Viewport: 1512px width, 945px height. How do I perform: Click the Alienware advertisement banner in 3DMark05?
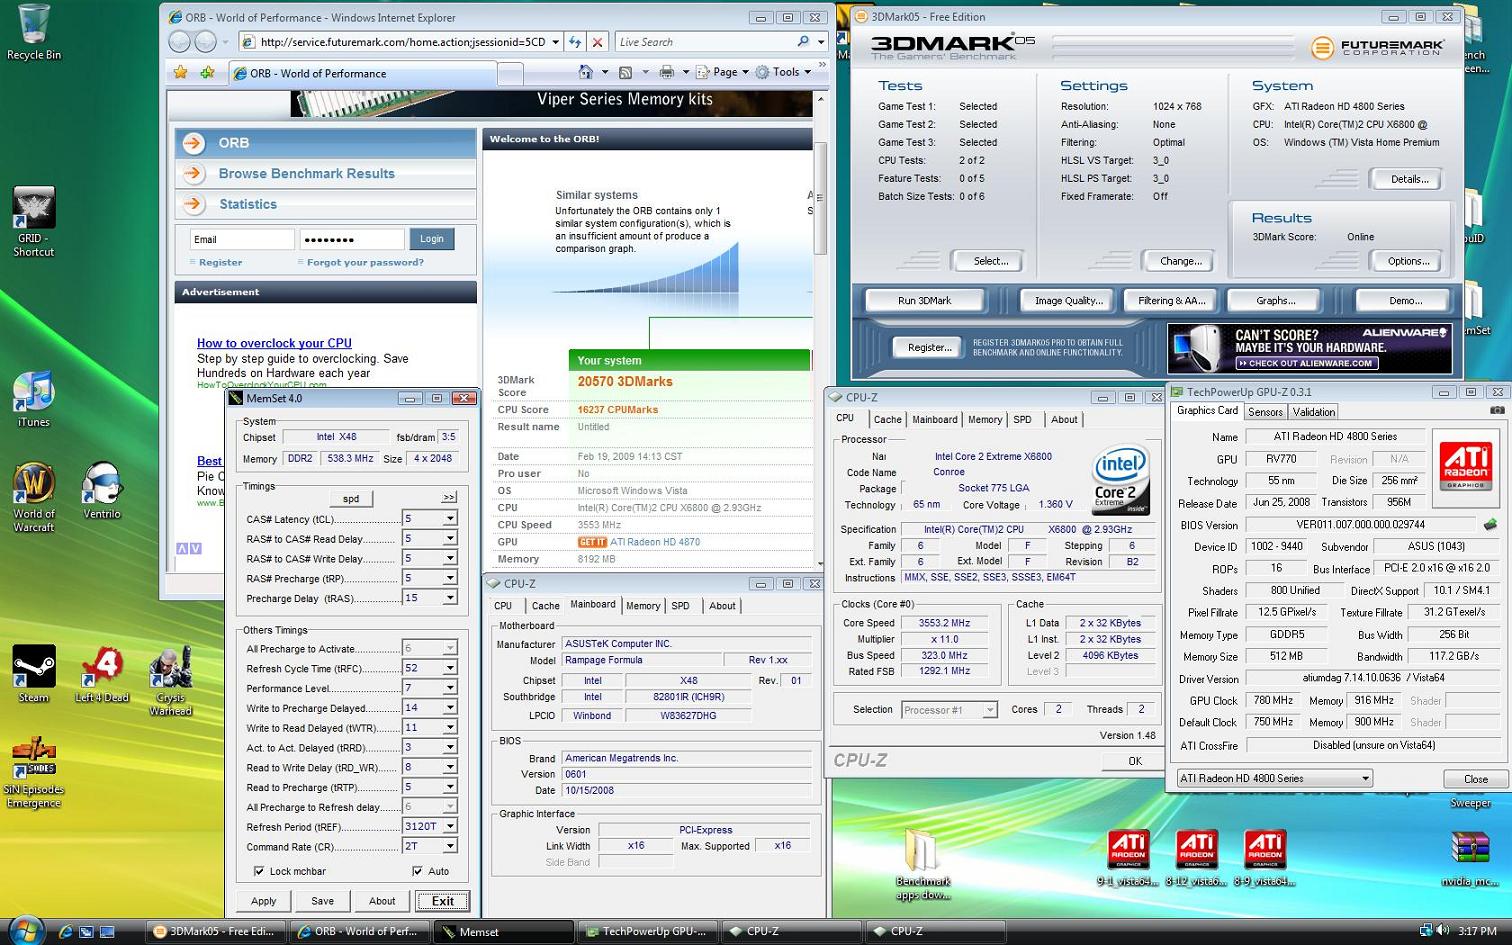(x=1309, y=348)
